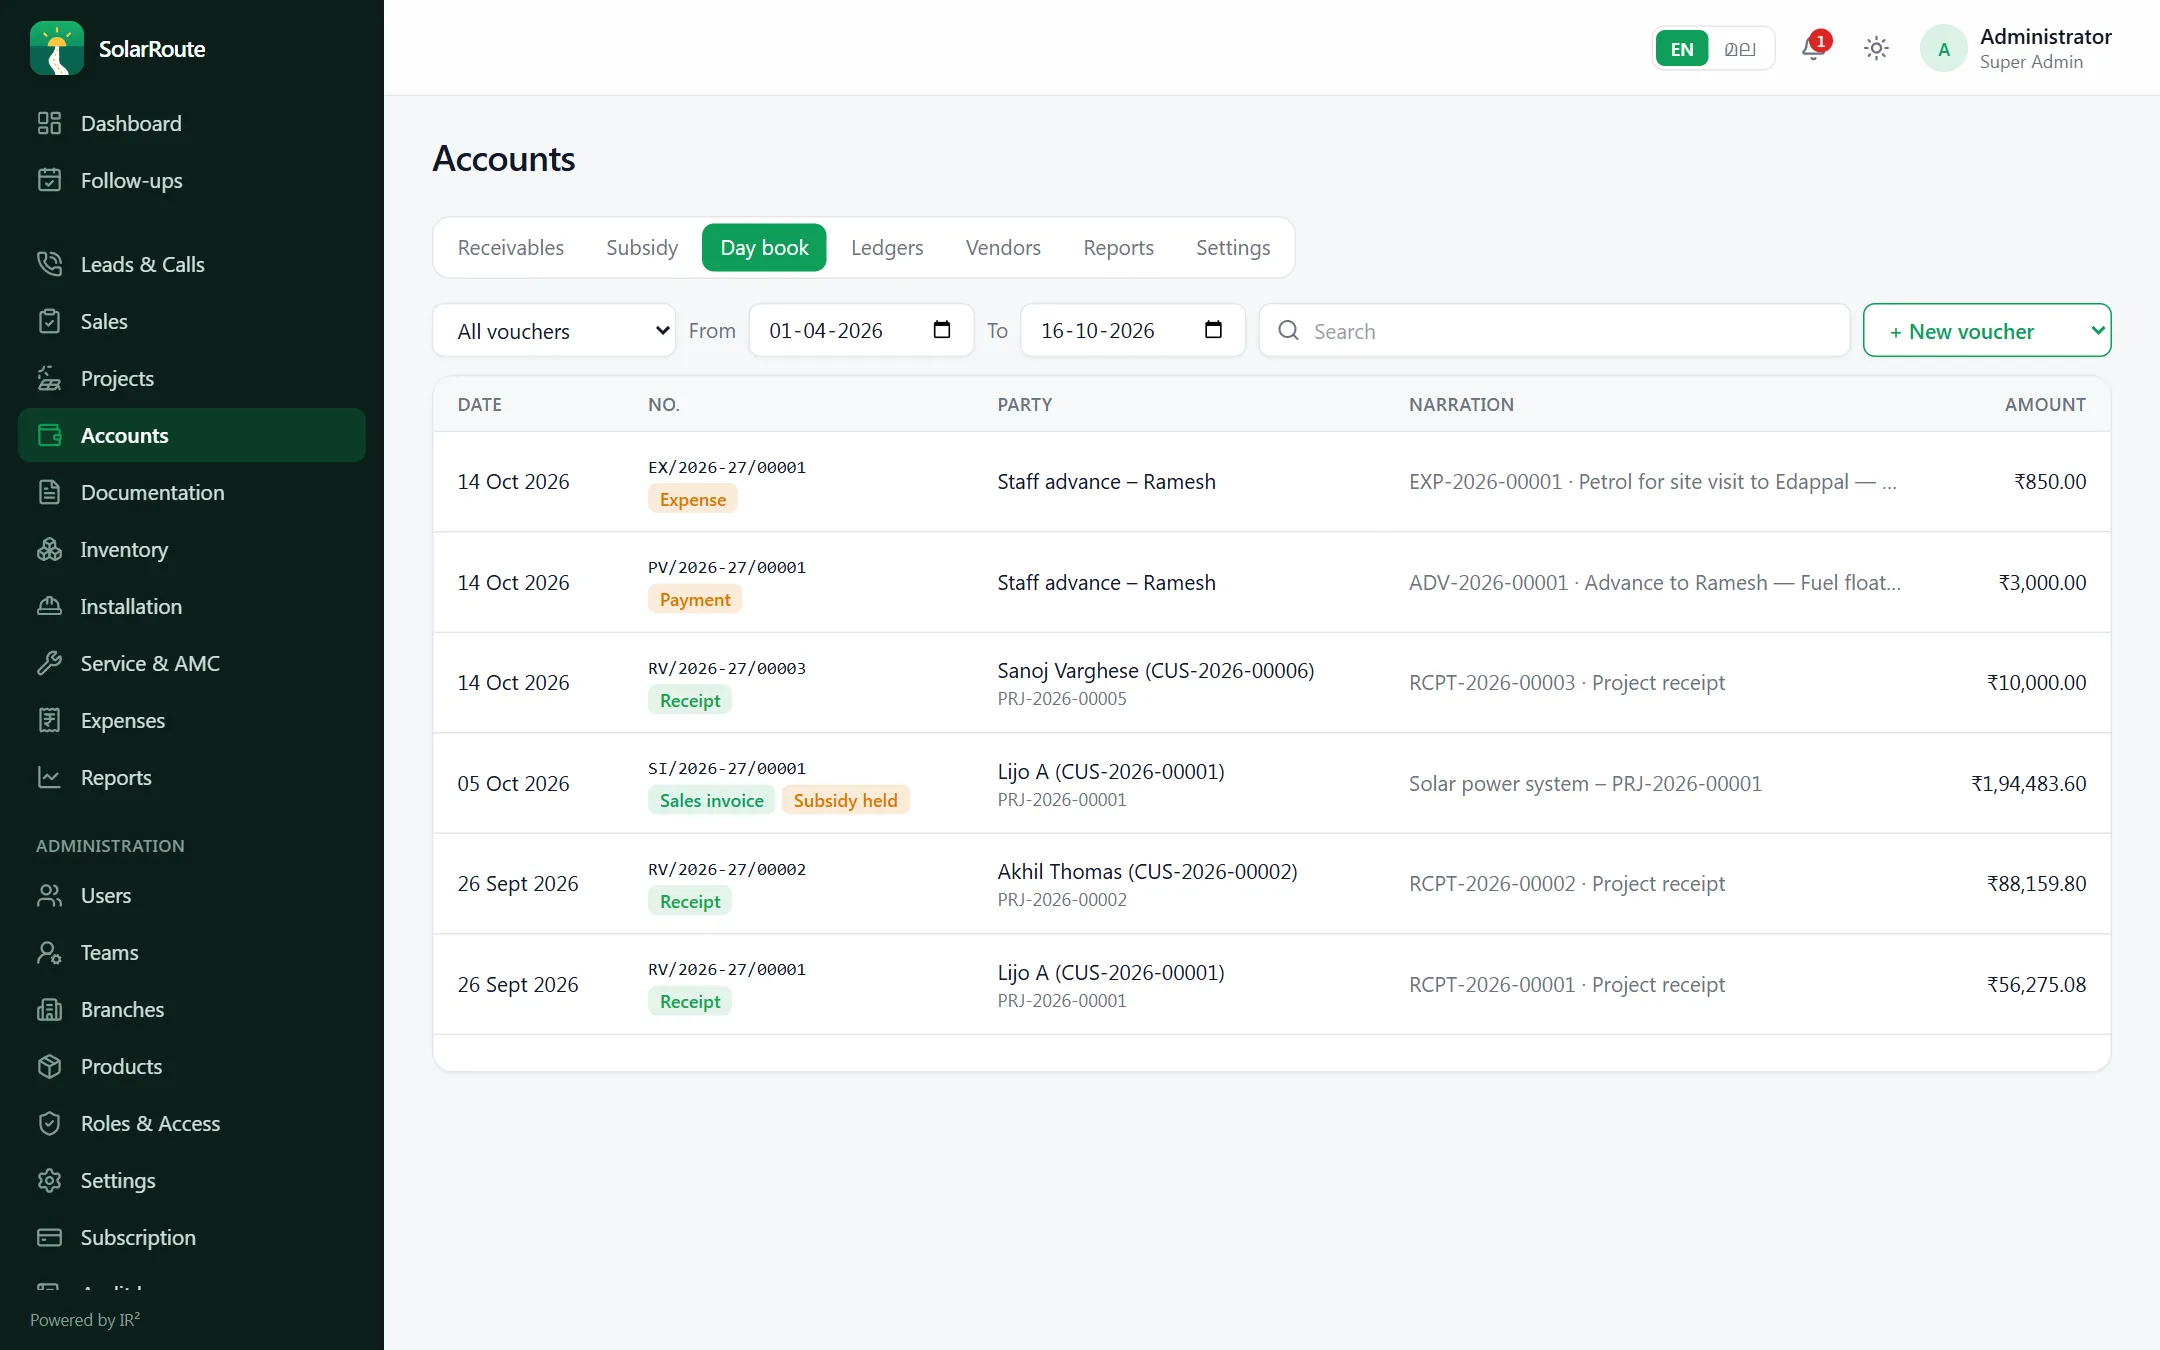Open the Products cube icon
Viewport: 2160px width, 1350px height.
pos(49,1066)
